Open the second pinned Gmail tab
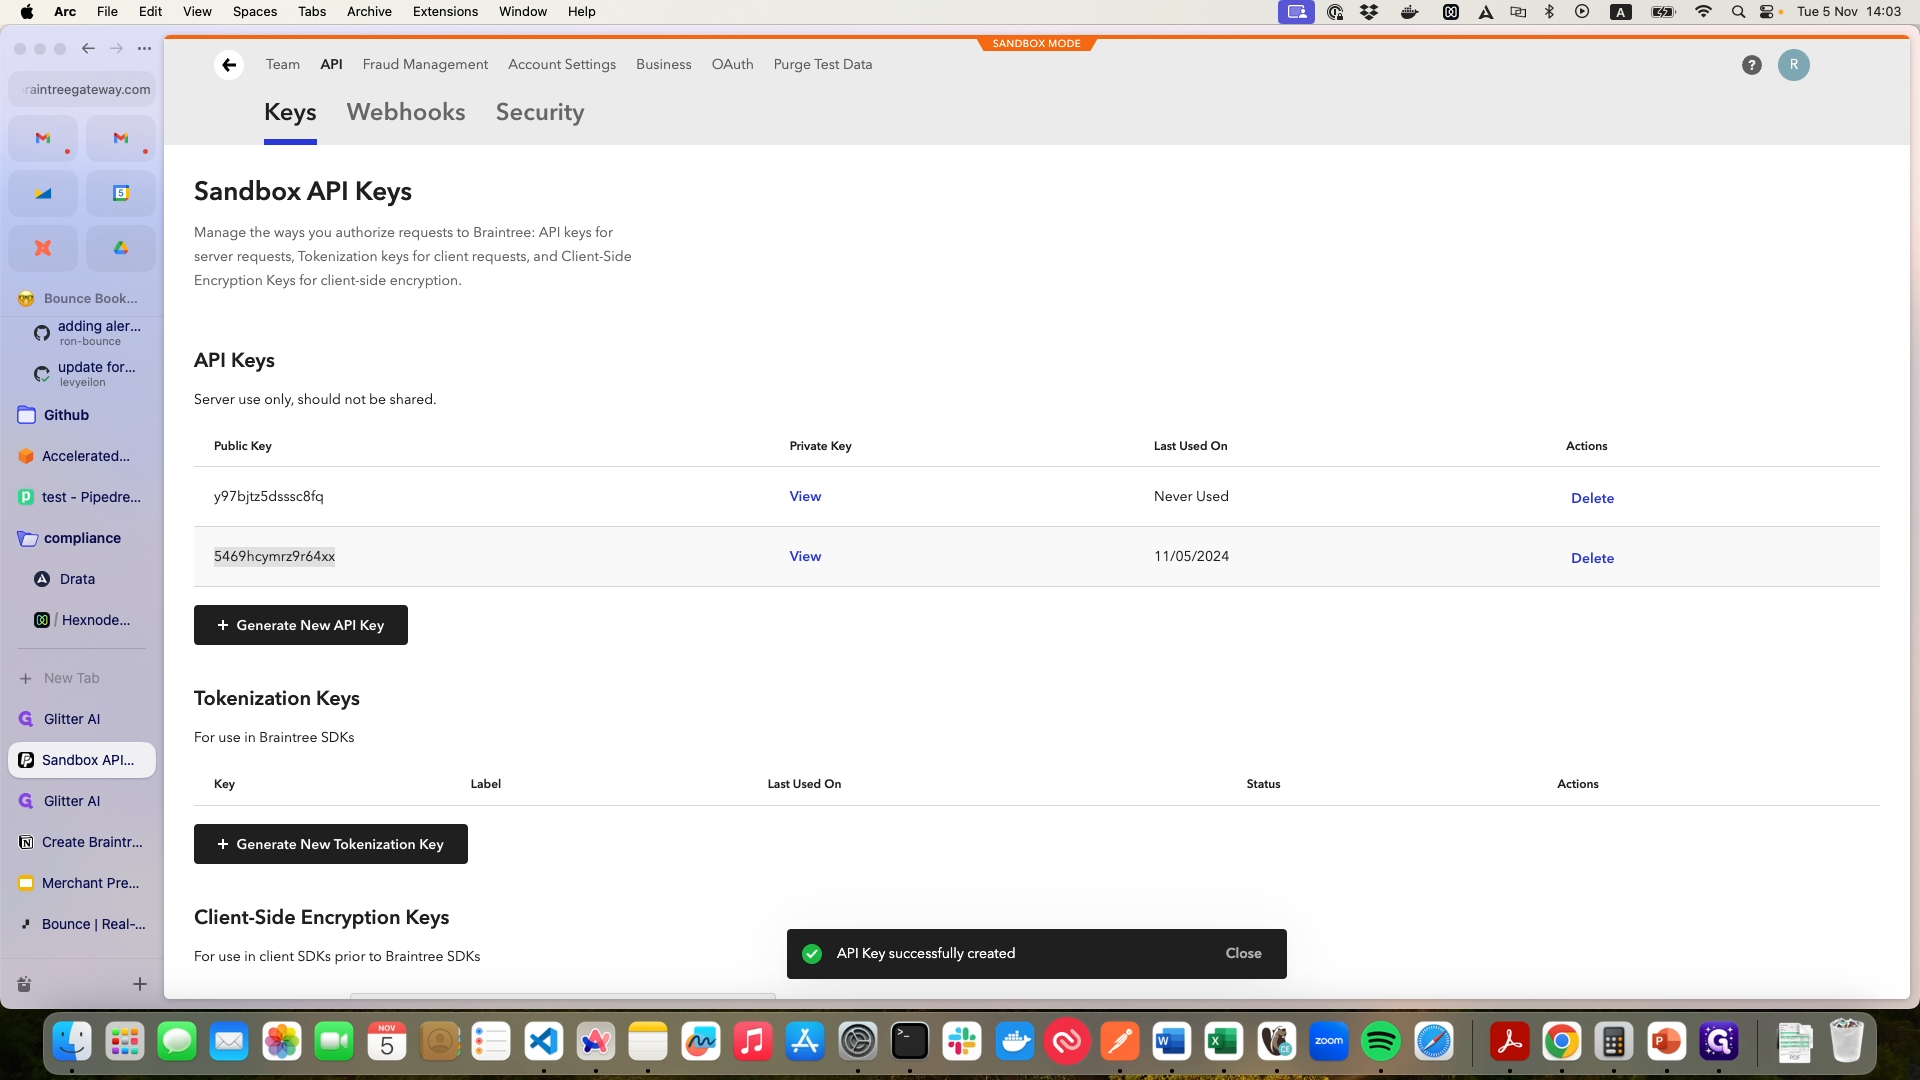The width and height of the screenshot is (1920, 1080). coord(121,138)
